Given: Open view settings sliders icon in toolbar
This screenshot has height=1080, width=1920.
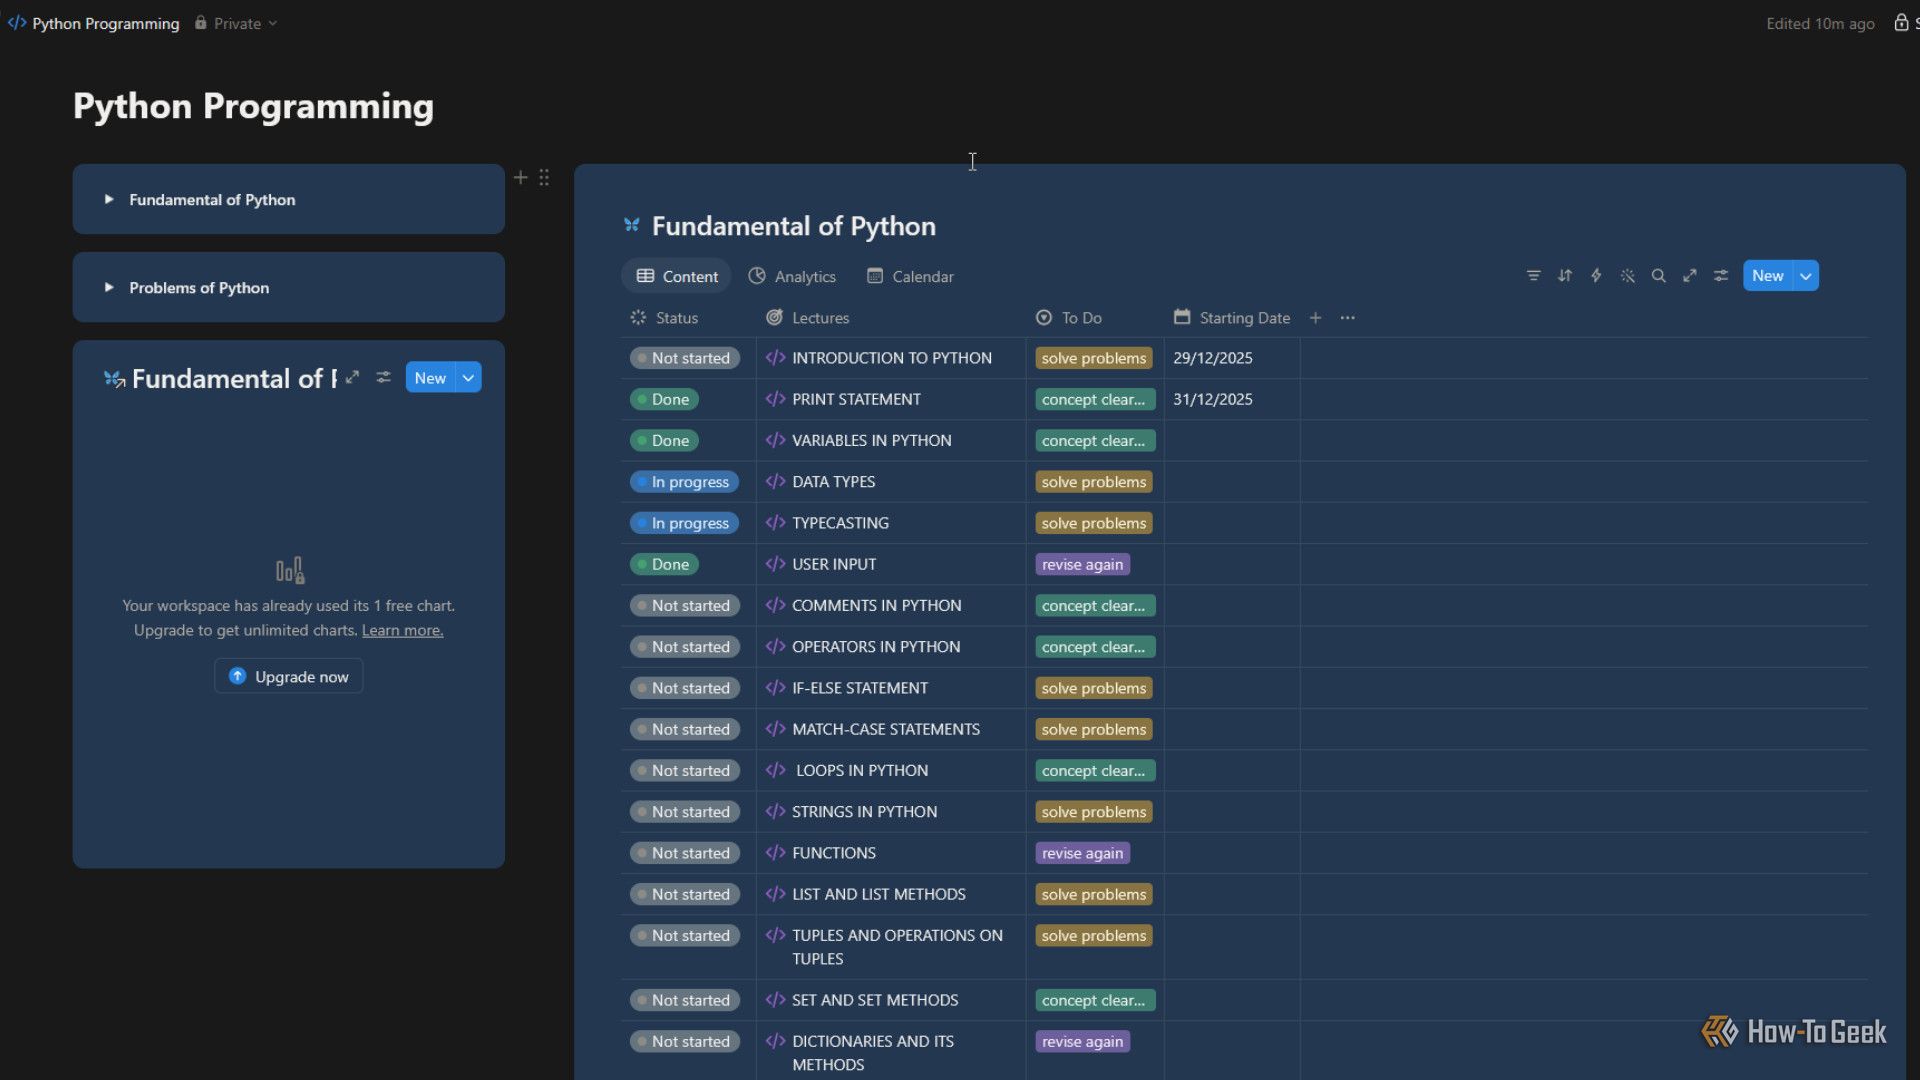Looking at the screenshot, I should pyautogui.click(x=1720, y=276).
